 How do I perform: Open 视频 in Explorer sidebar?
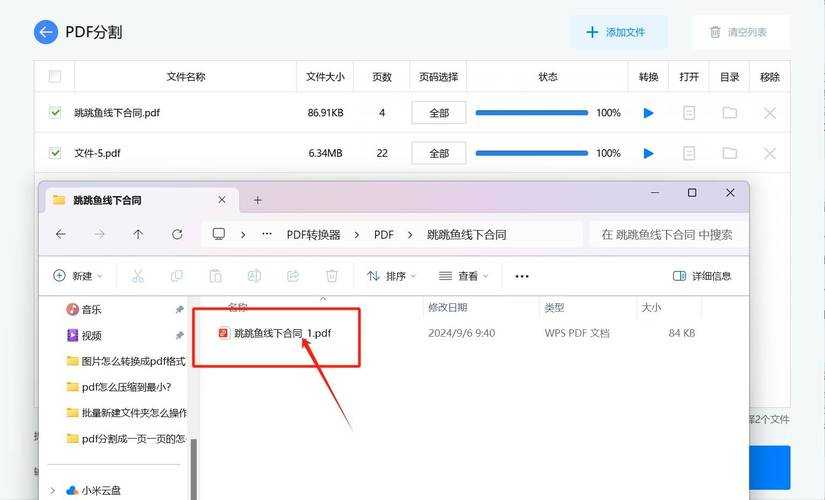pos(84,335)
